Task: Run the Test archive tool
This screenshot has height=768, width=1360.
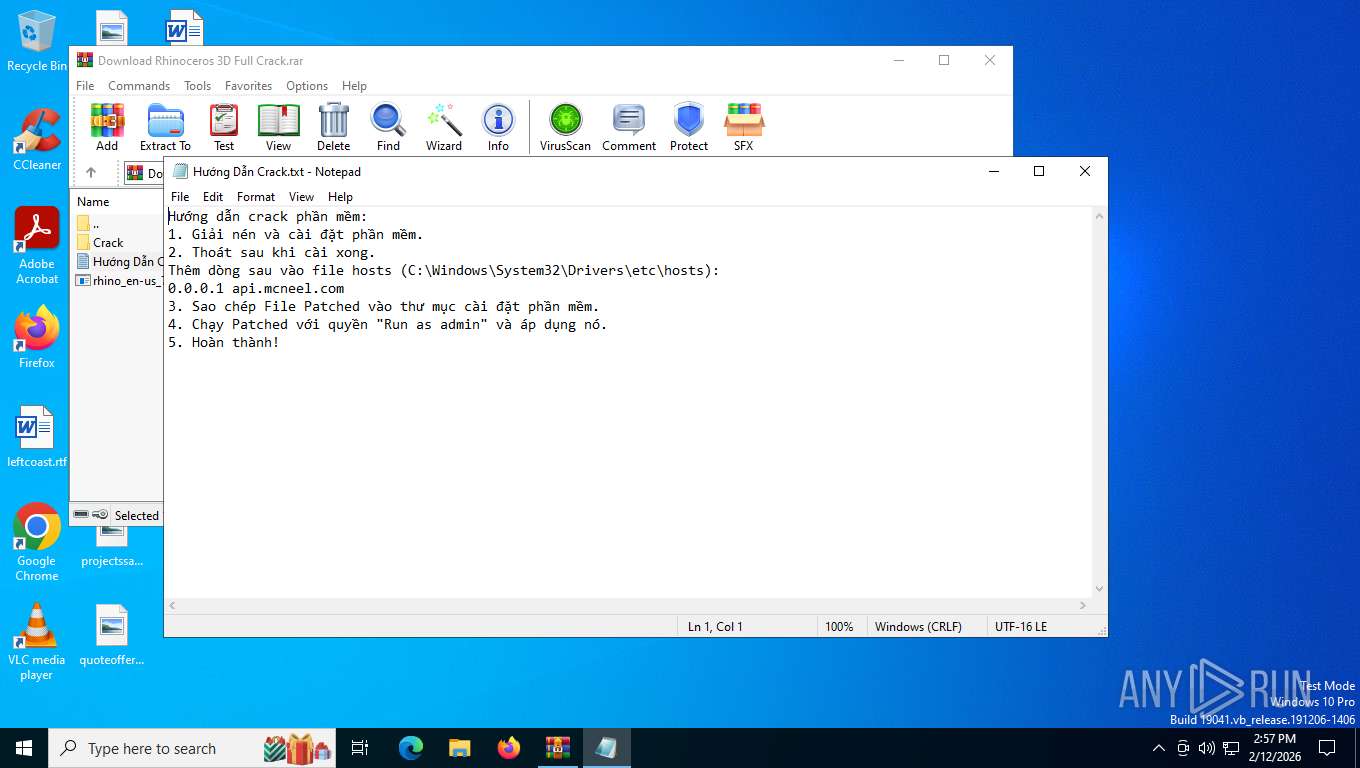Action: pyautogui.click(x=224, y=127)
